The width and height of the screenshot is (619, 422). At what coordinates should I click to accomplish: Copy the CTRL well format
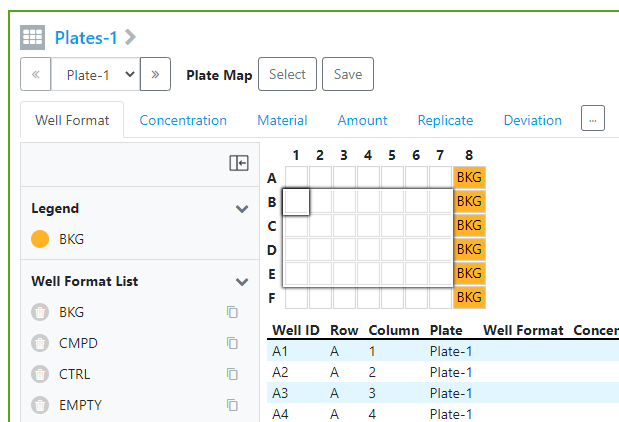pyautogui.click(x=232, y=374)
